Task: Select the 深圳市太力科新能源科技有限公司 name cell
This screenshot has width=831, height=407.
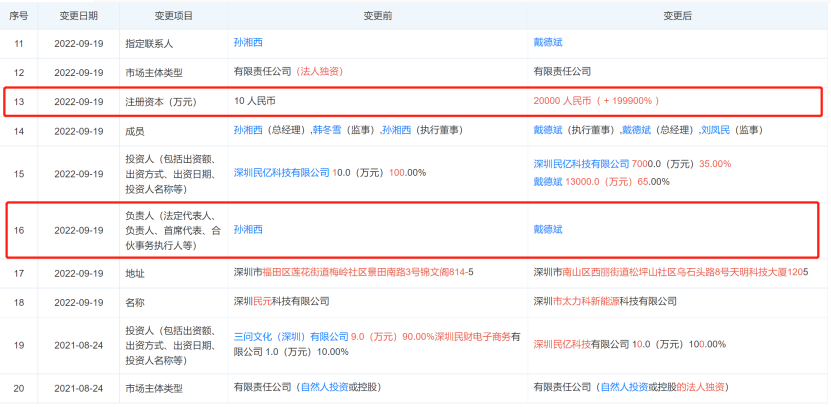Action: 613,301
